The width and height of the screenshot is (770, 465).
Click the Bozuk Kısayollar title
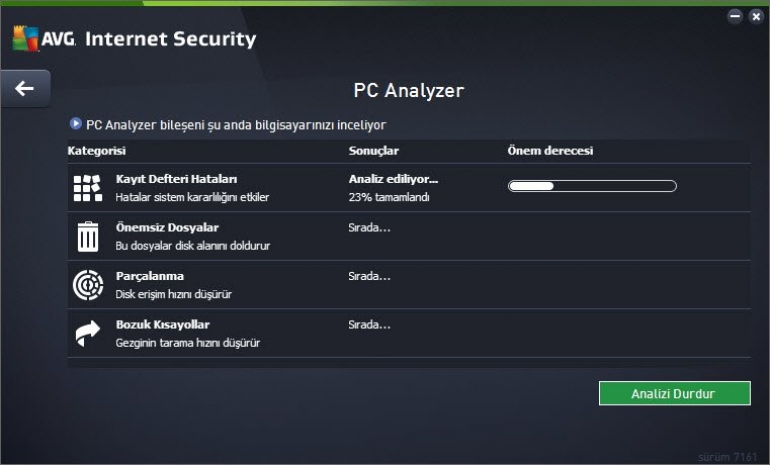pyautogui.click(x=163, y=325)
